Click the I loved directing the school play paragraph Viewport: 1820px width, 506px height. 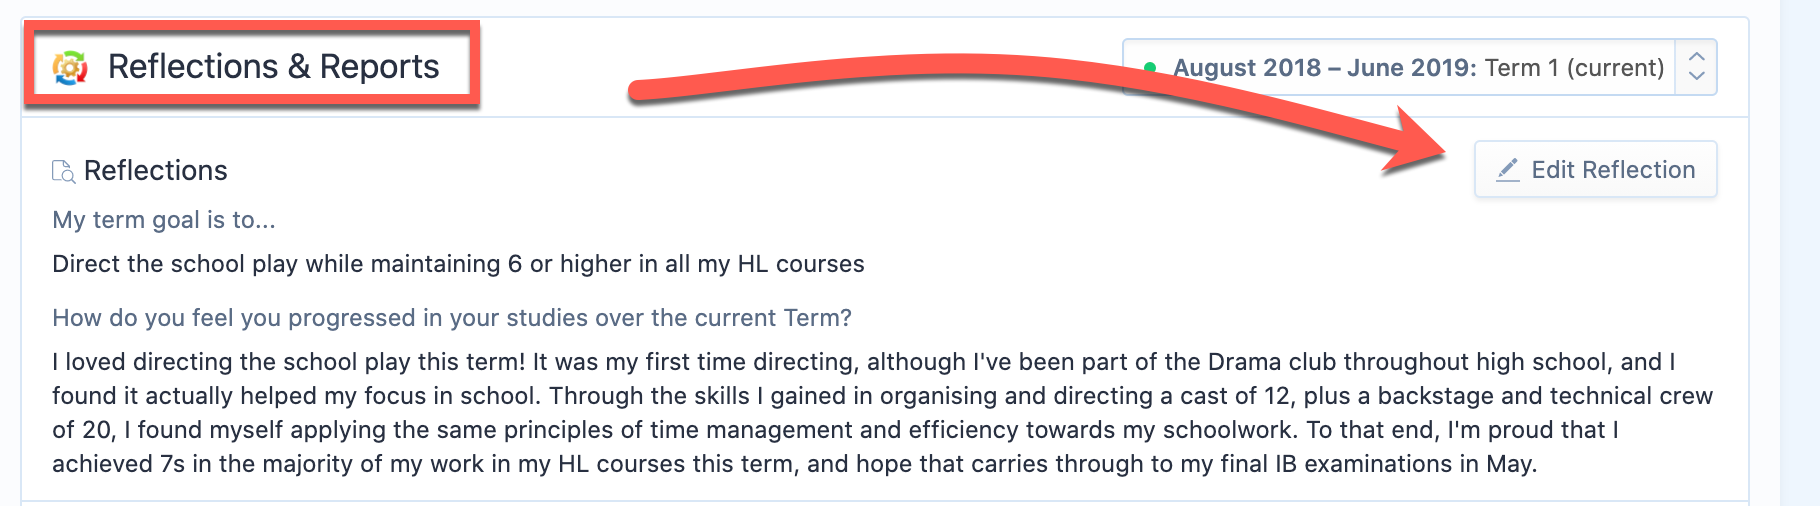click(x=882, y=412)
